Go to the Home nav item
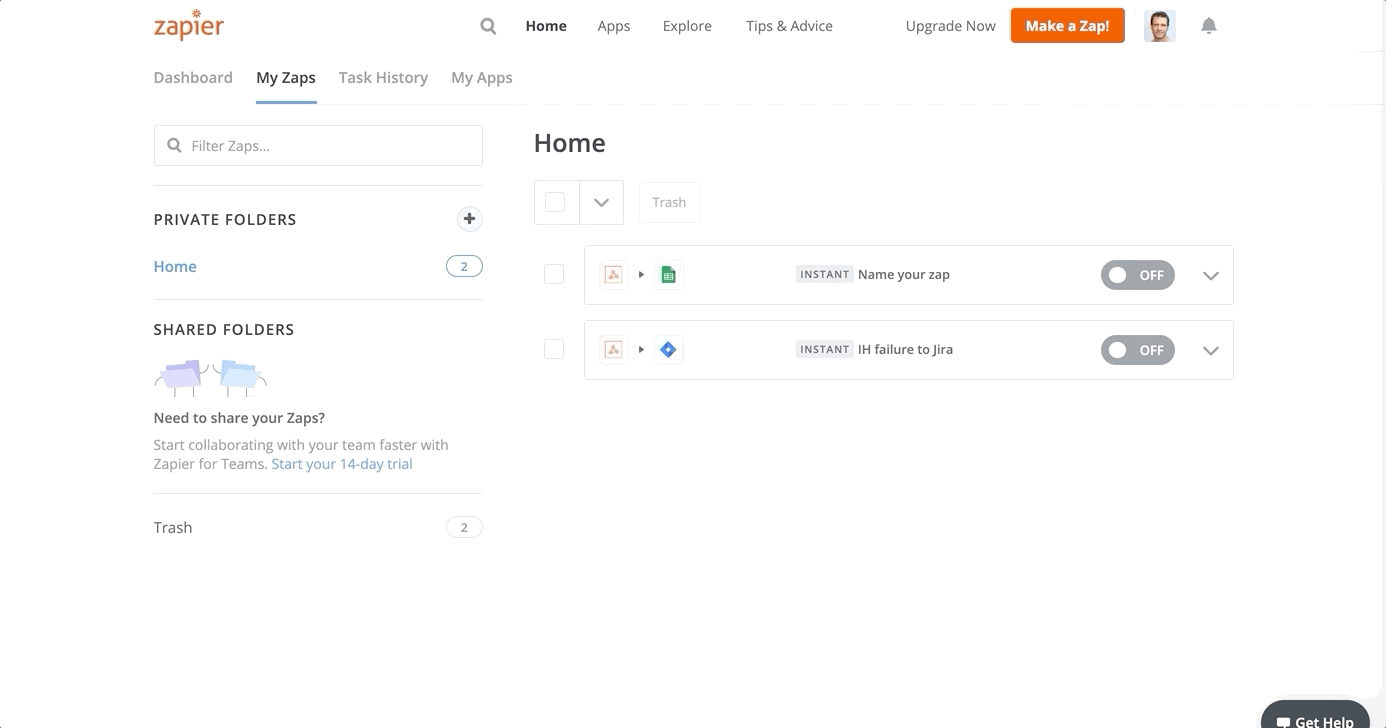This screenshot has height=728, width=1386. tap(546, 26)
